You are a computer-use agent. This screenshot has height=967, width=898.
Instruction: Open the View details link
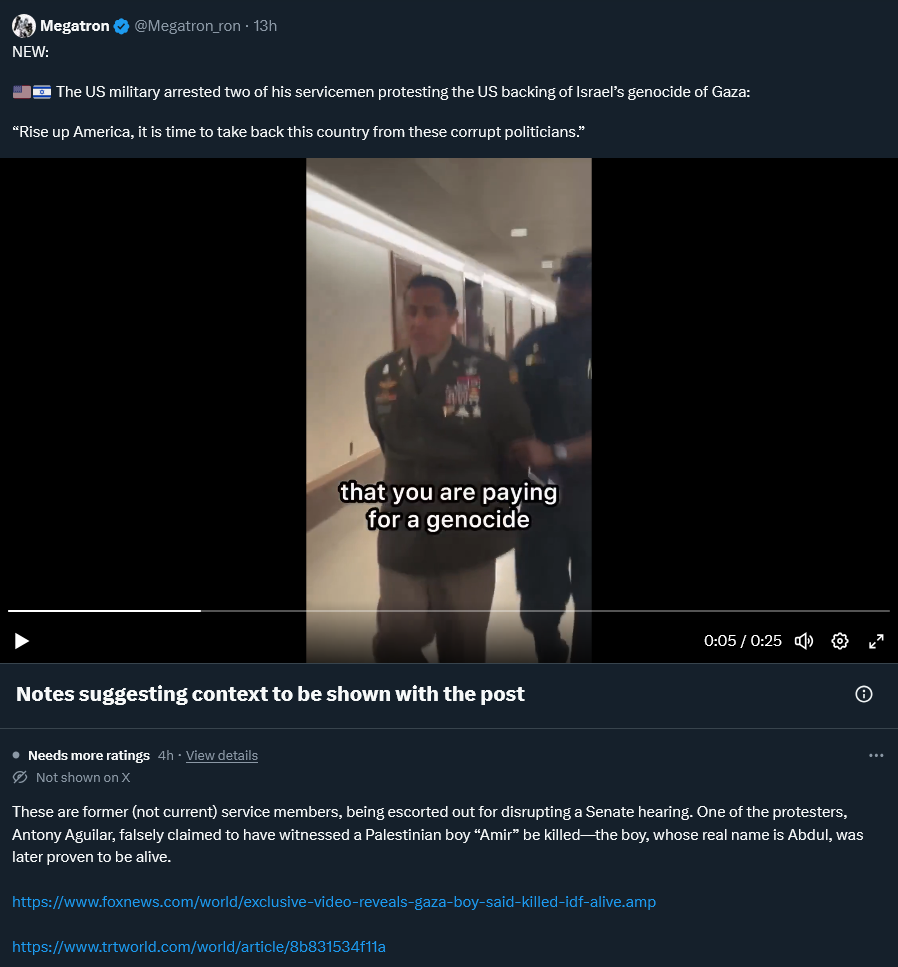(221, 755)
